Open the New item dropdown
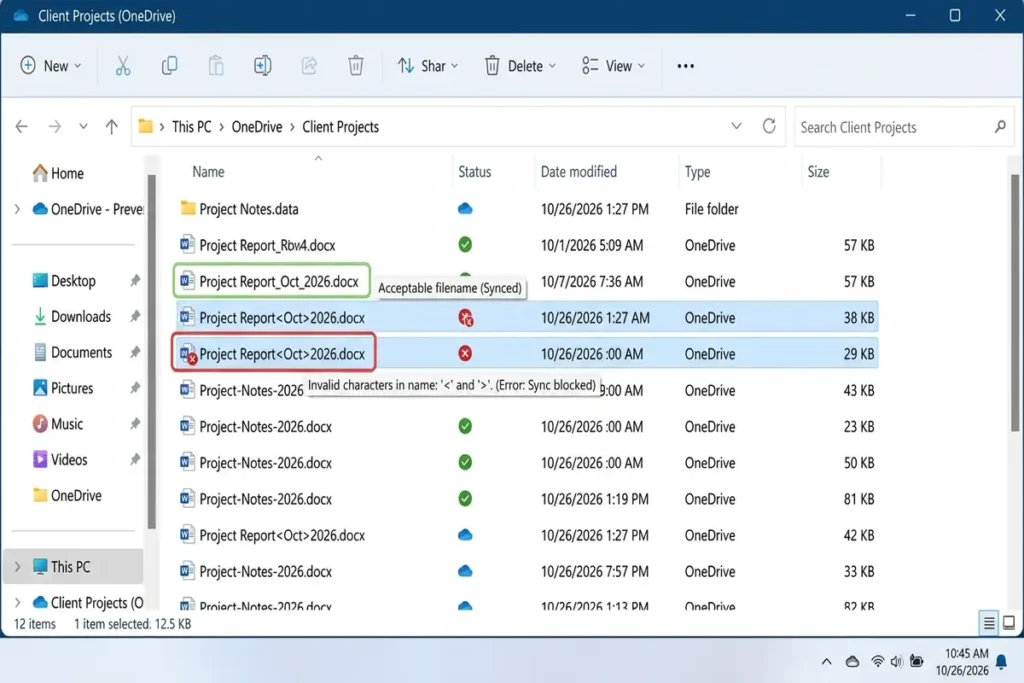 coord(51,66)
